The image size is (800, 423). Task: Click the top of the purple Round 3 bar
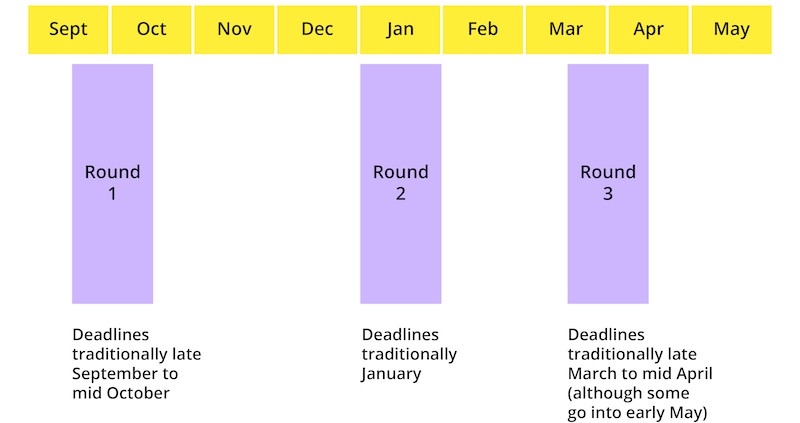point(607,72)
